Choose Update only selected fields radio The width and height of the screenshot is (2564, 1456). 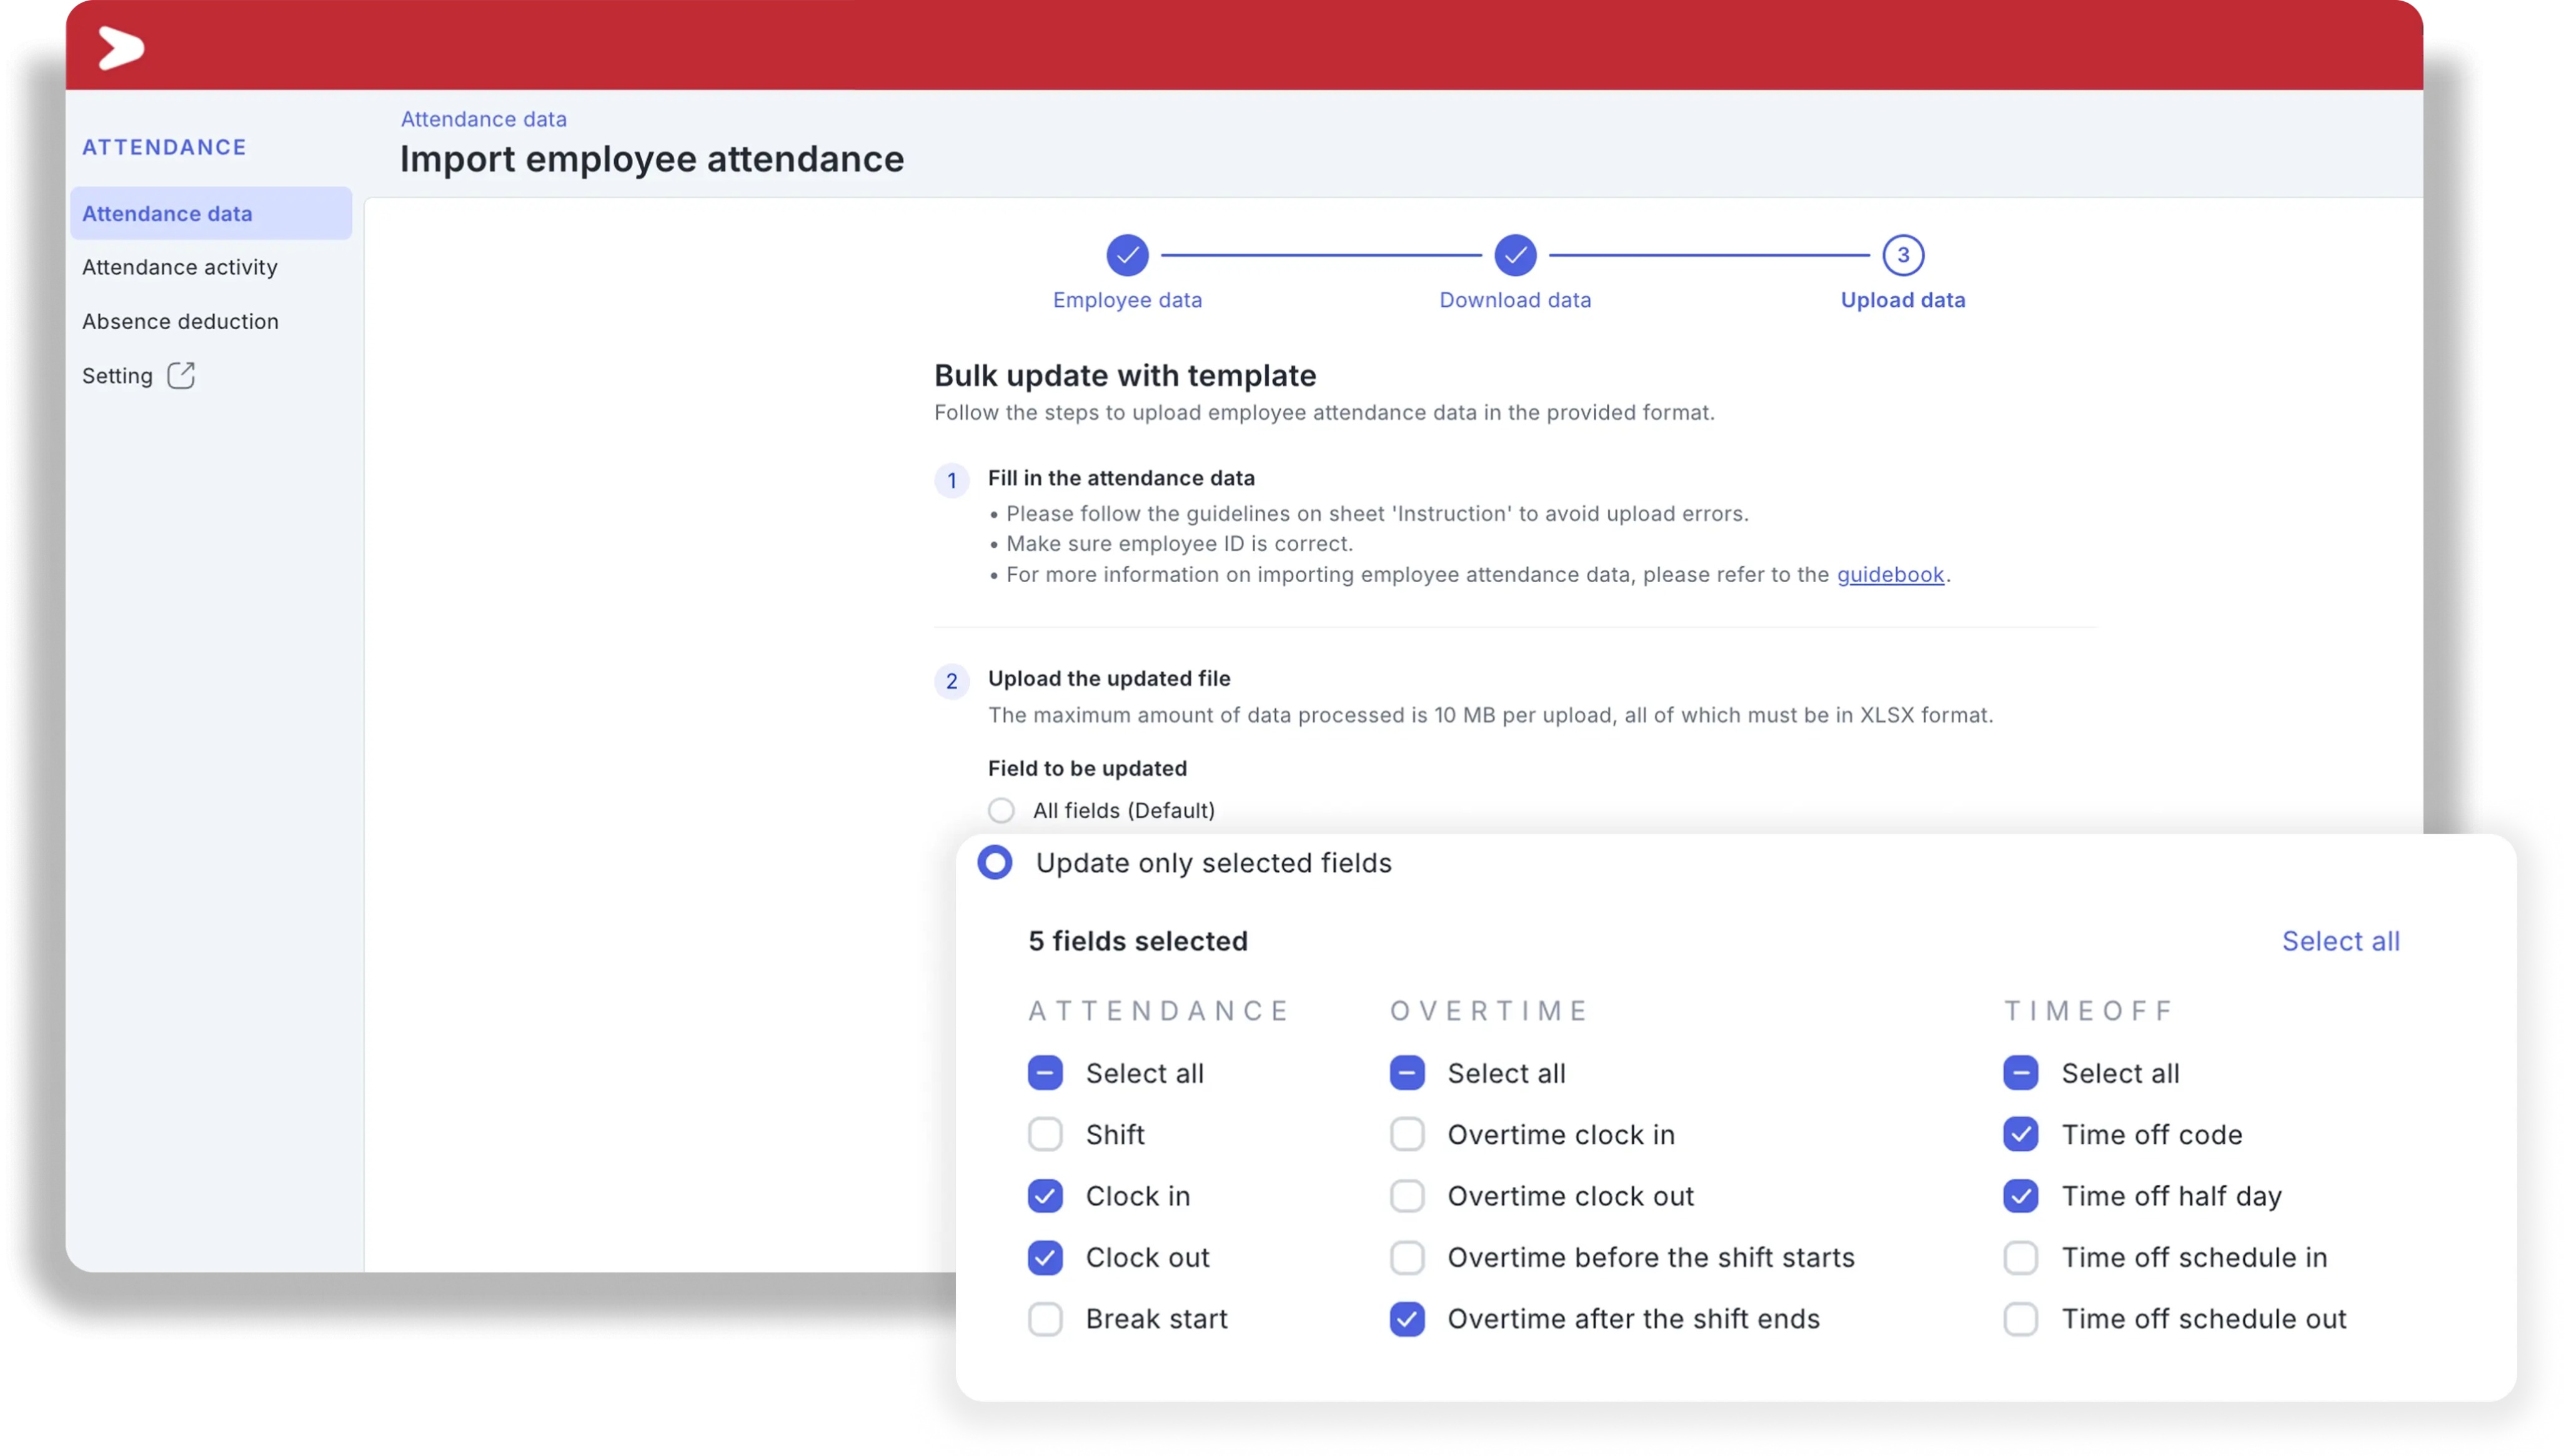click(995, 862)
